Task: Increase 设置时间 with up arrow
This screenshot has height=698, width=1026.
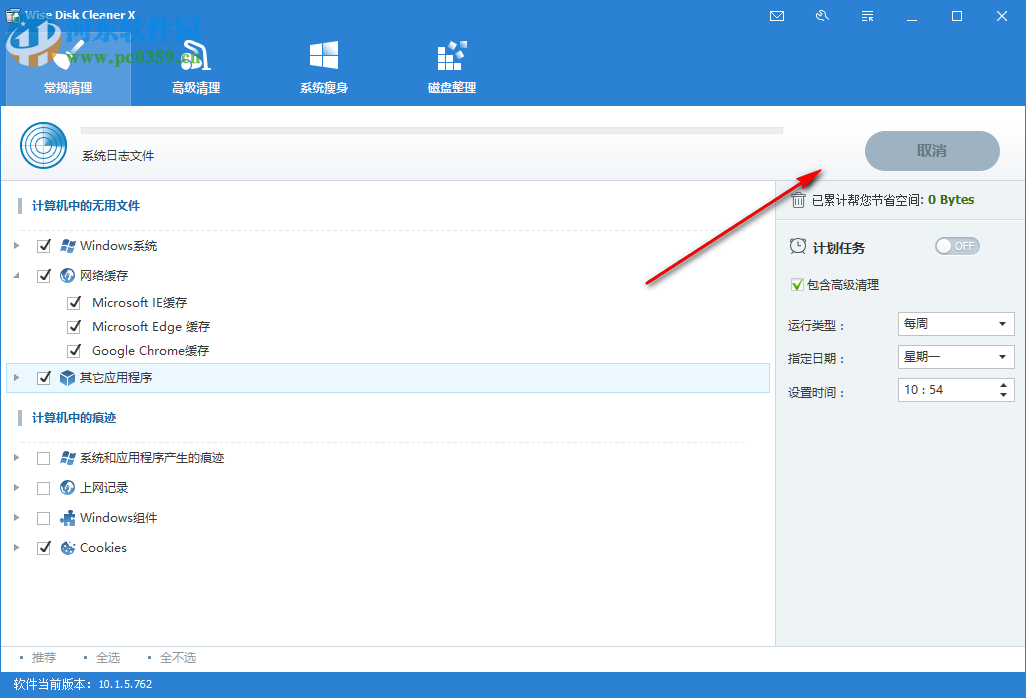Action: (1003, 385)
